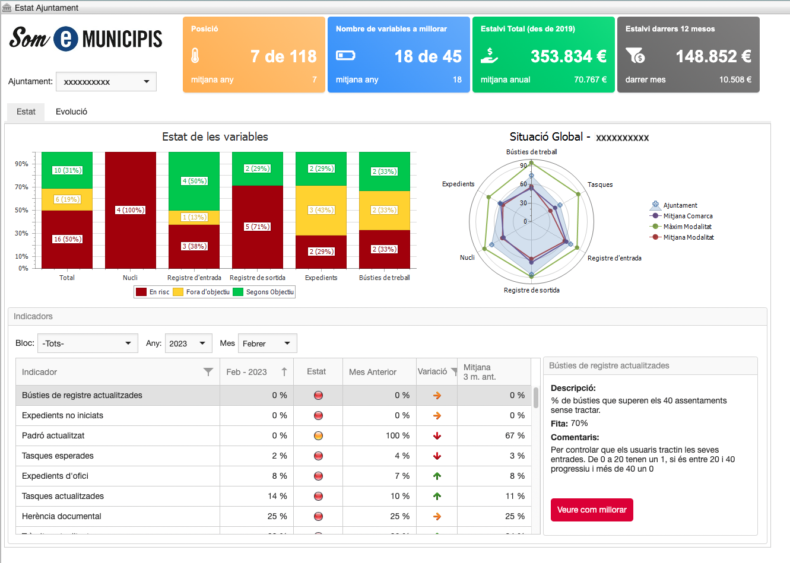Open the Any dropdown showing 2023
This screenshot has width=790, height=563.
188,343
